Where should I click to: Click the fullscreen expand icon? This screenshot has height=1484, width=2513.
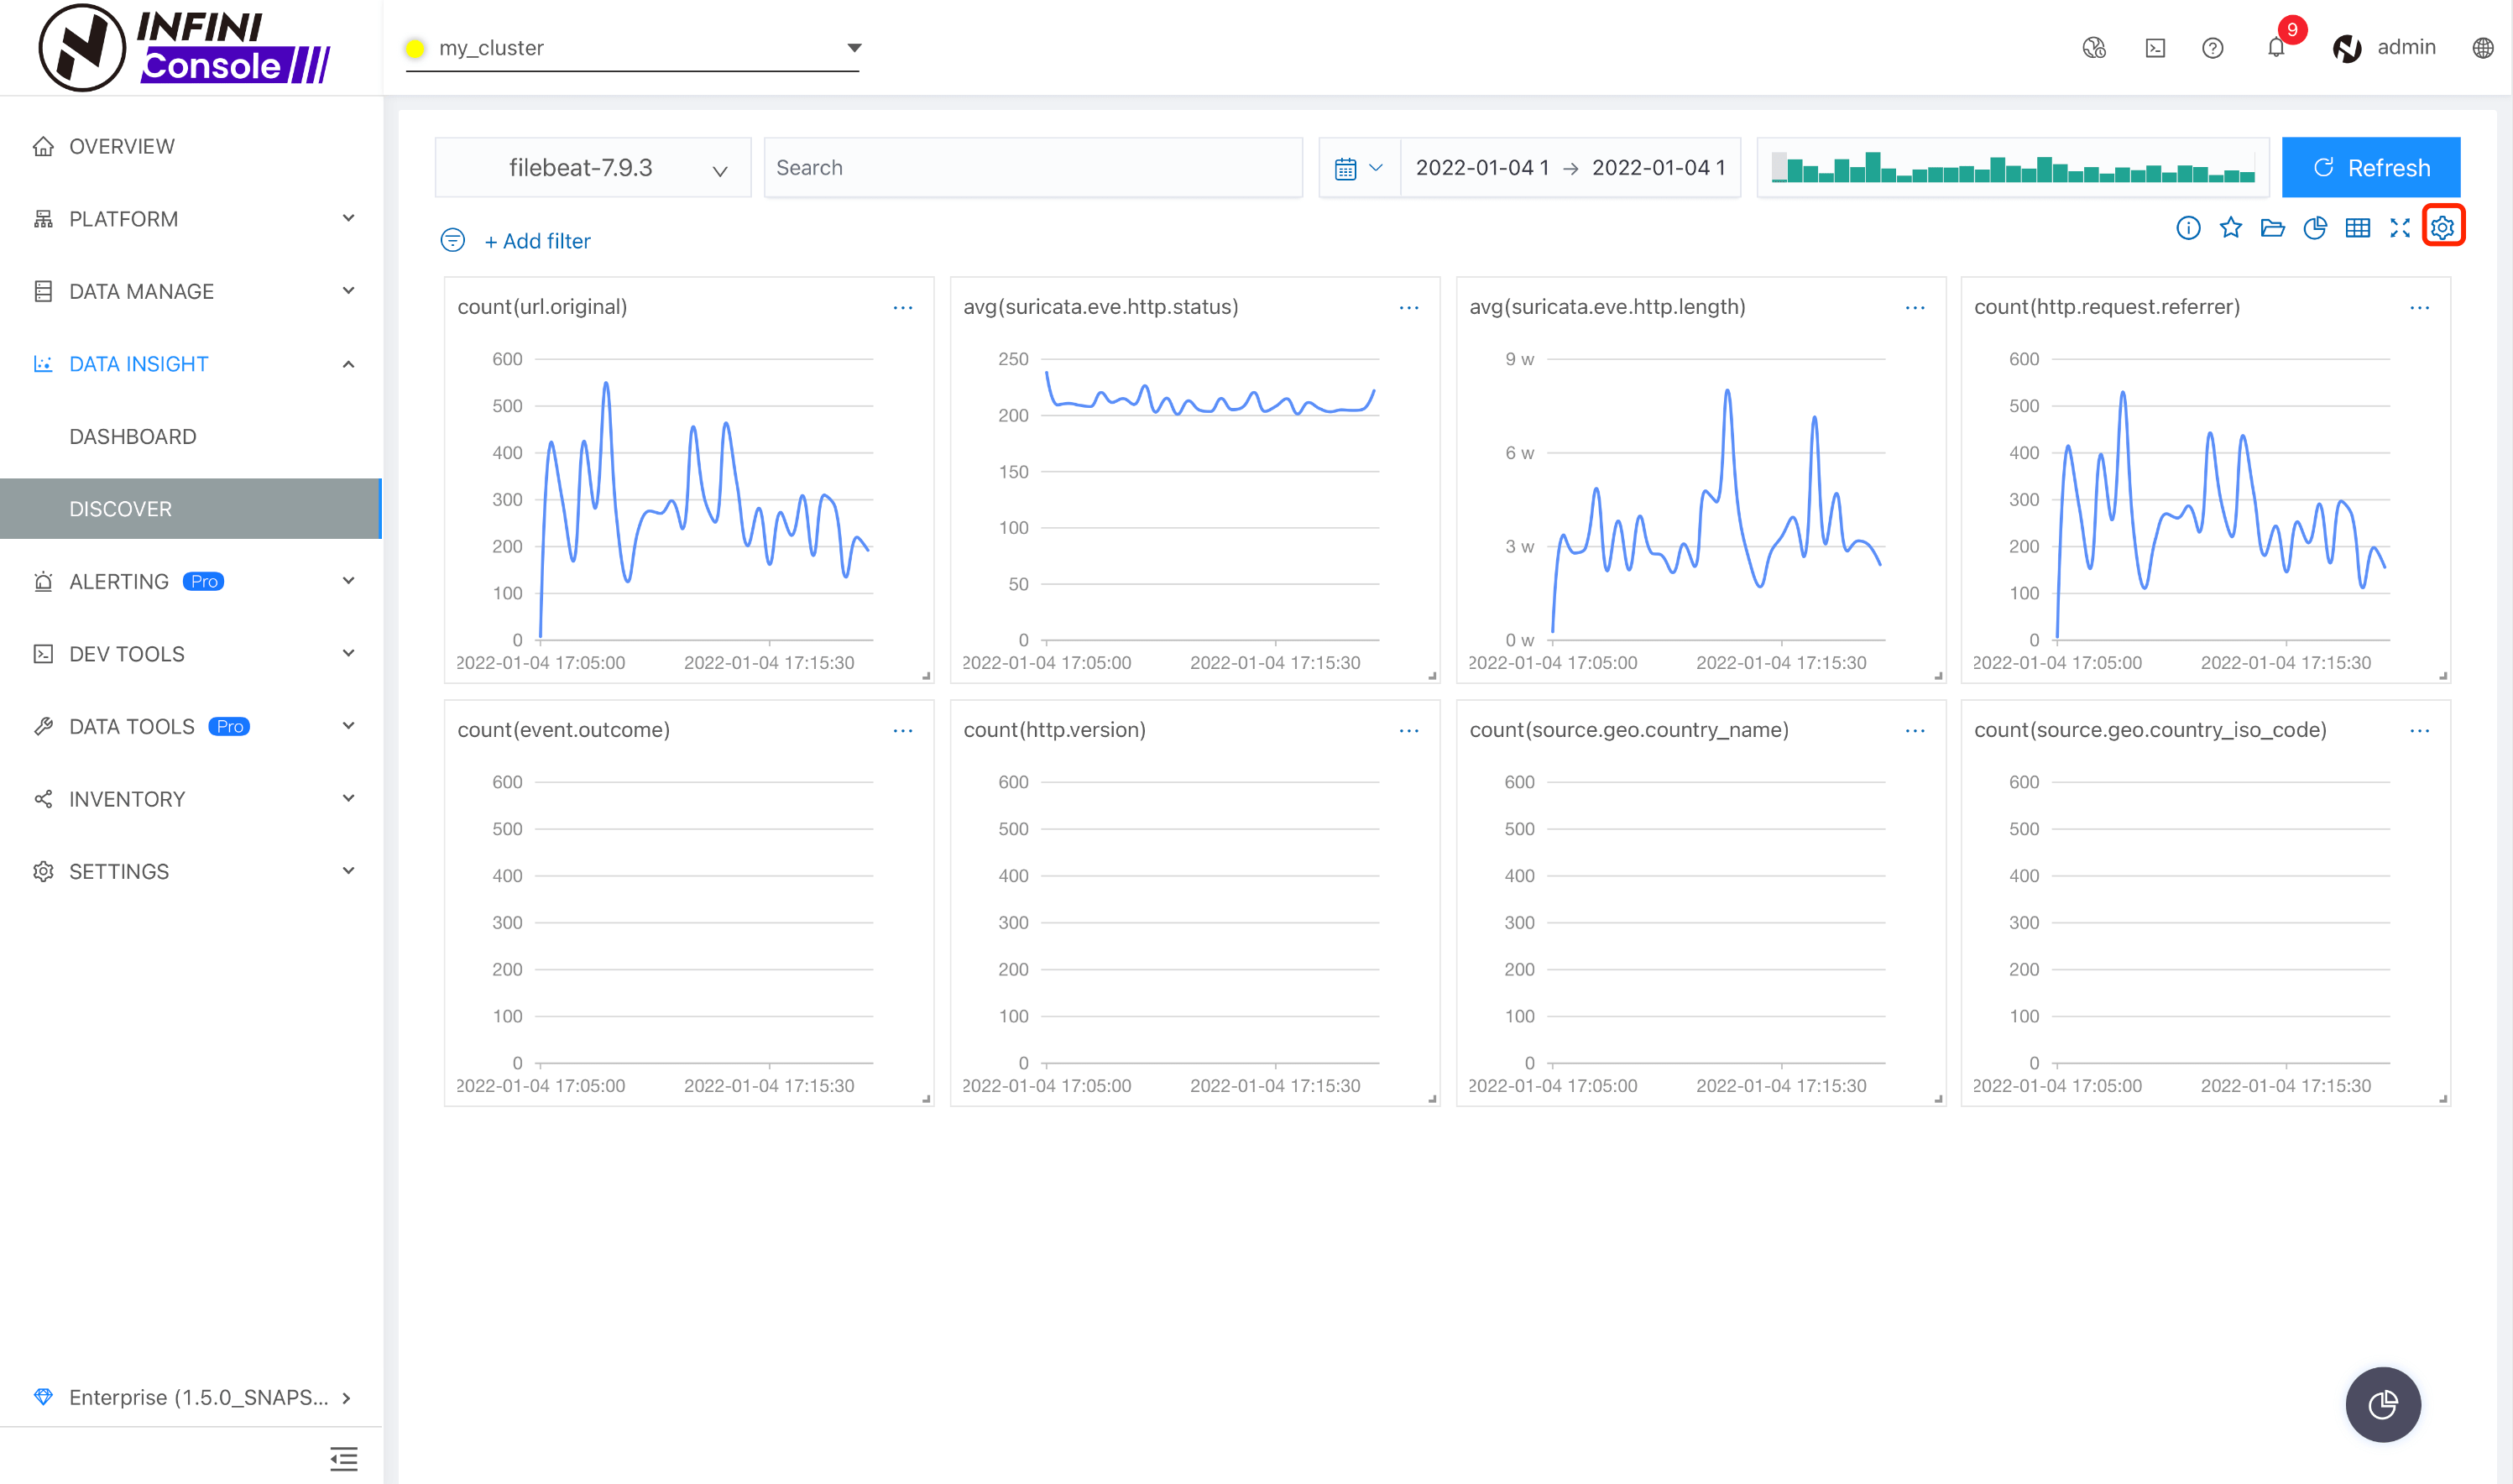[x=2399, y=228]
